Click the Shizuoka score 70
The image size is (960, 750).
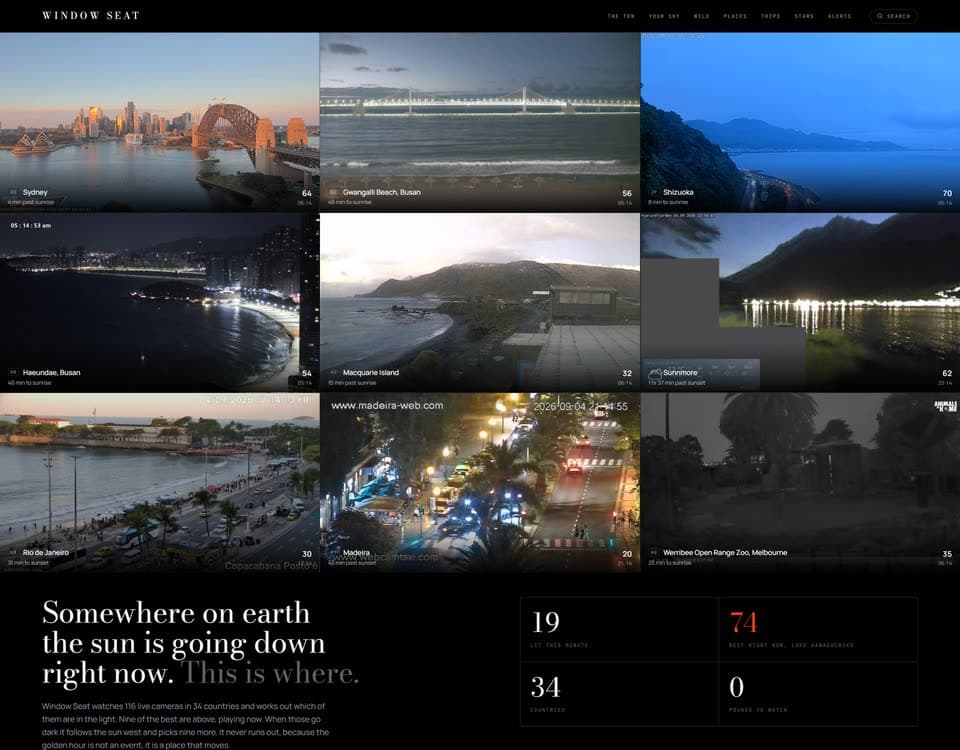tap(947, 193)
